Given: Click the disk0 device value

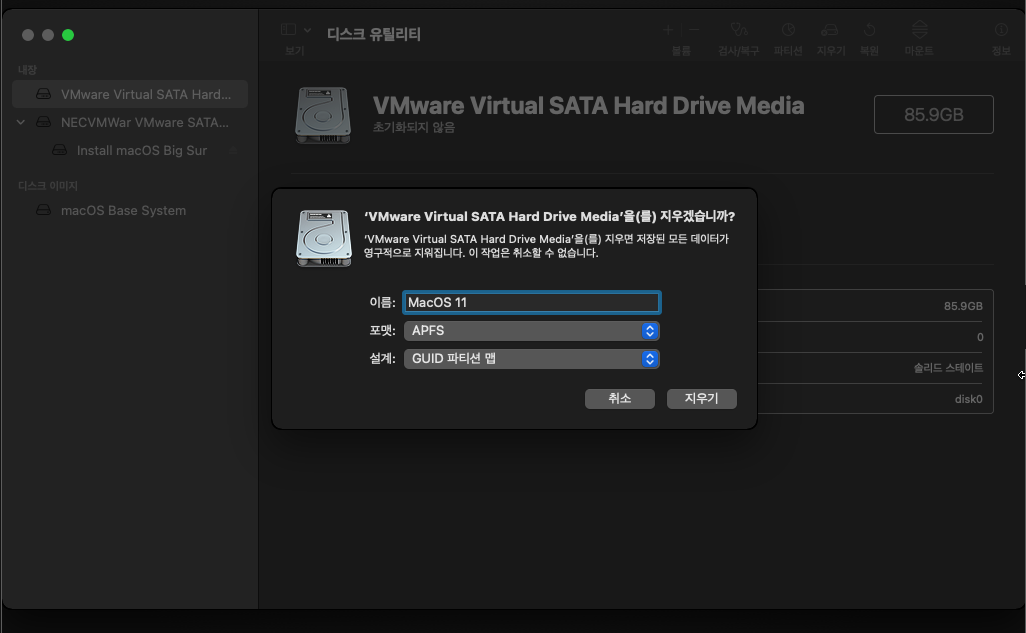Looking at the screenshot, I should pos(968,399).
